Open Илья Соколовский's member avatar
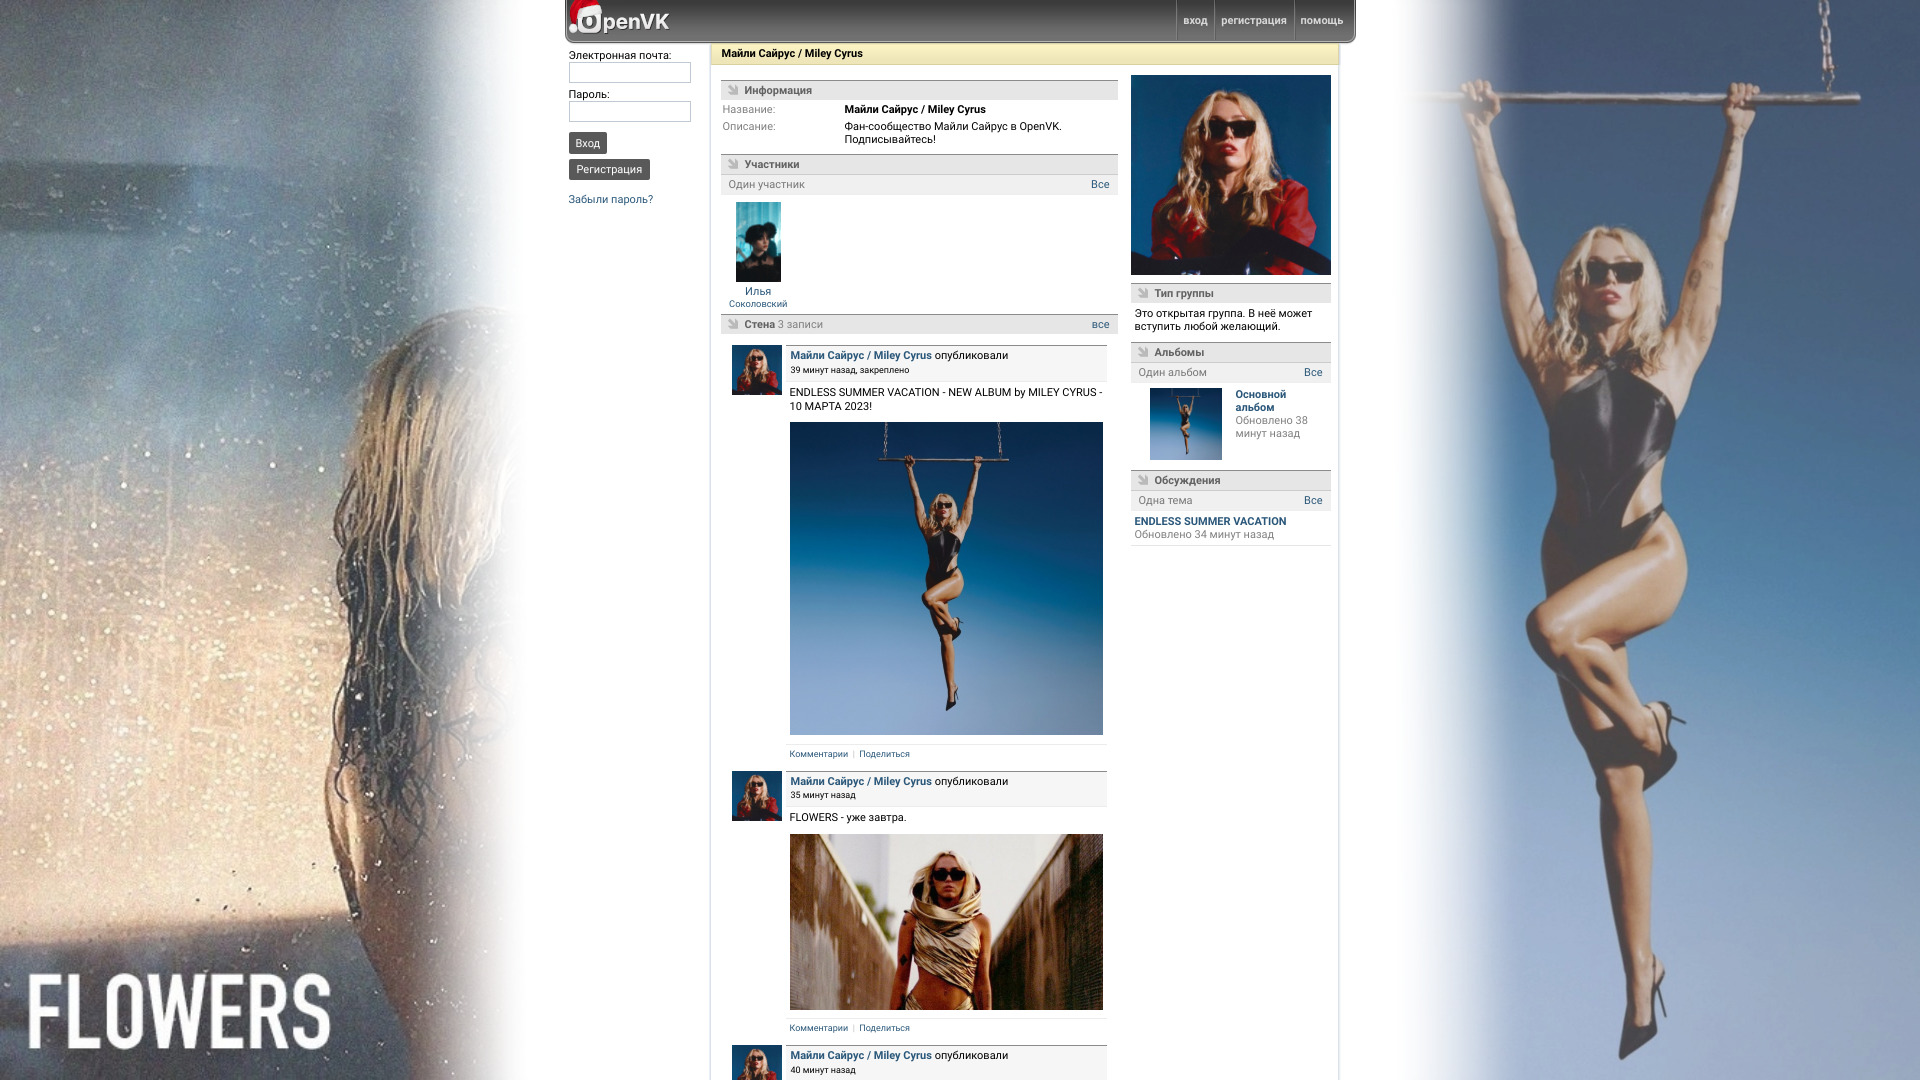Image resolution: width=1920 pixels, height=1080 pixels. tap(758, 242)
